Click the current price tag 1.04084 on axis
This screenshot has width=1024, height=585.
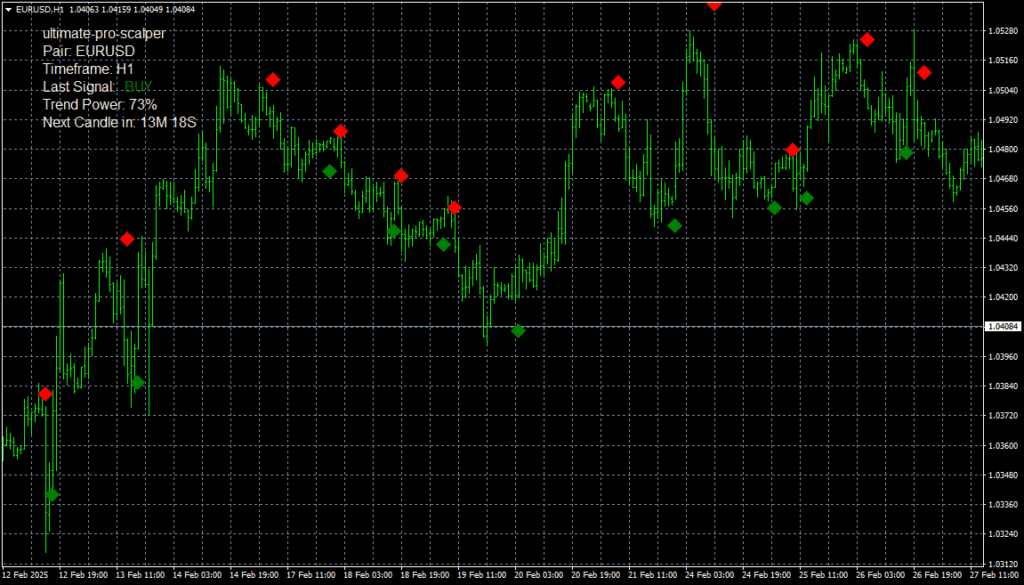pos(1001,326)
